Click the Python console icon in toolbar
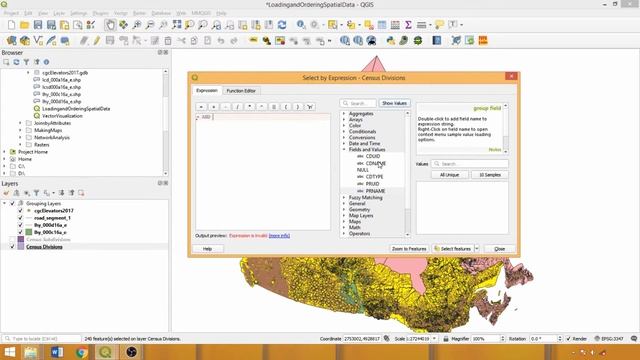Viewport: 640px width, 360px height. point(391,40)
